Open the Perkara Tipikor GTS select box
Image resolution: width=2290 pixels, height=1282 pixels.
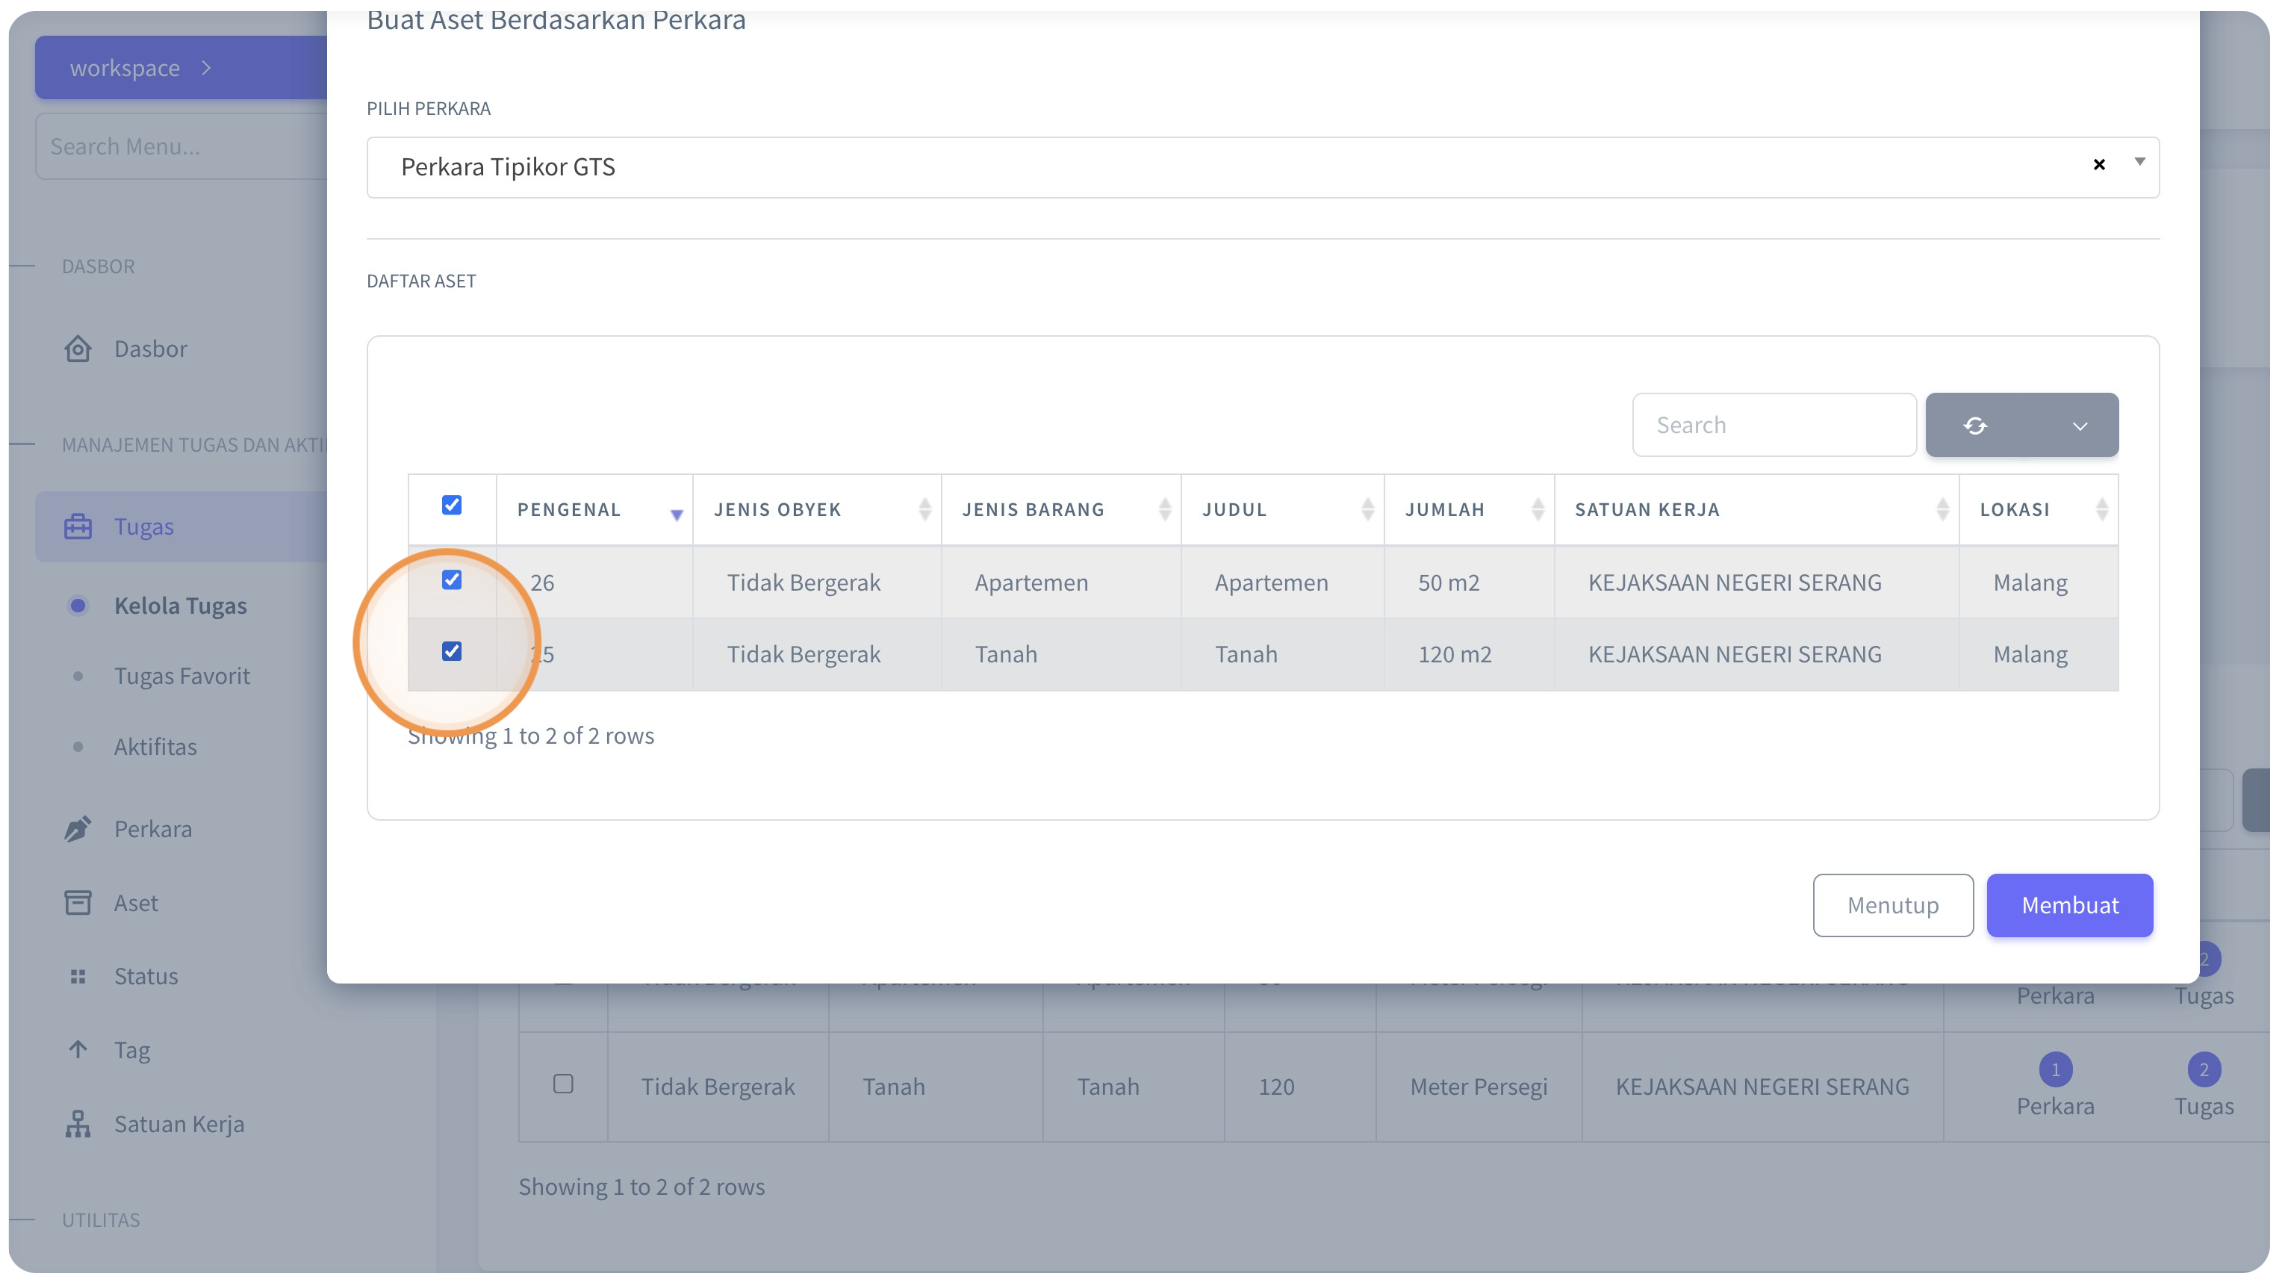(x=1262, y=167)
